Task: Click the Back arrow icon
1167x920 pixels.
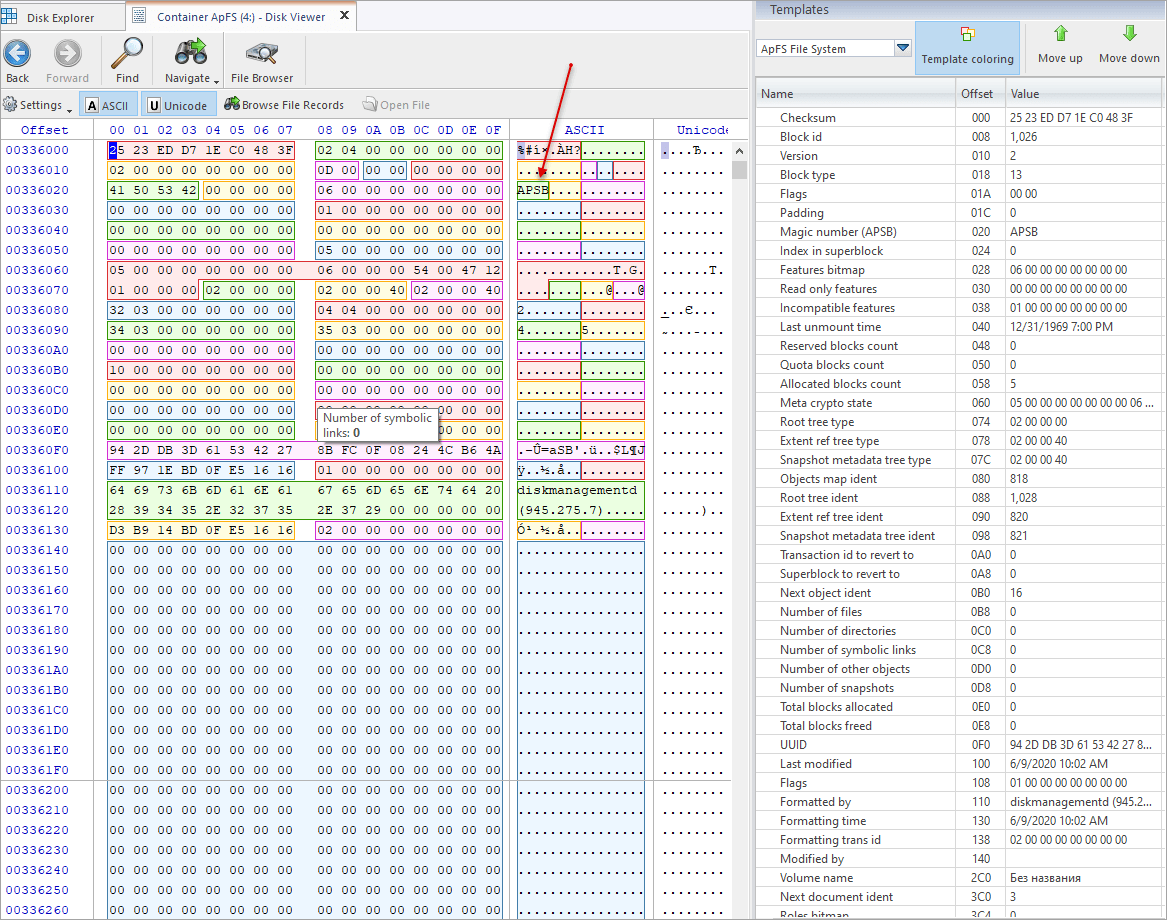Action: pyautogui.click(x=17, y=54)
